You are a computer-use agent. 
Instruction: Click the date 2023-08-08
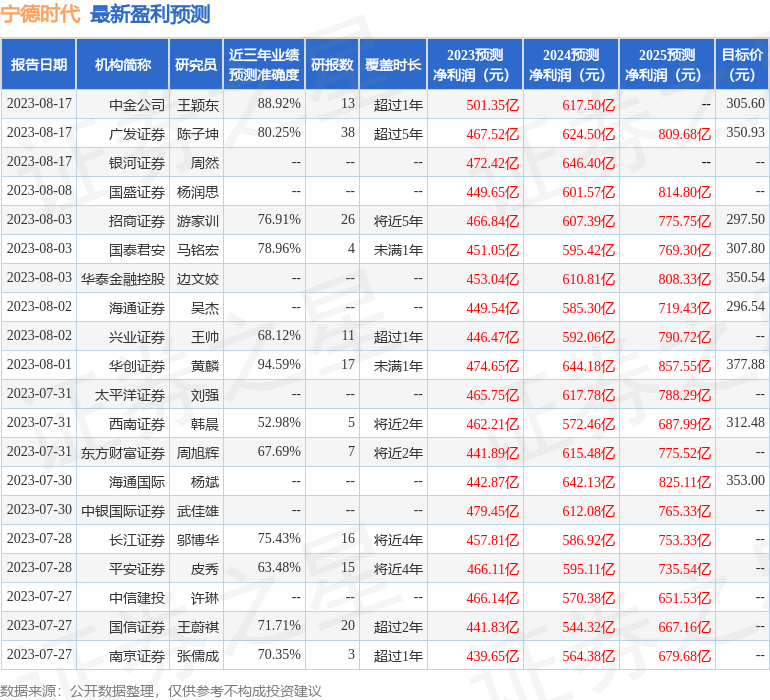(39, 190)
